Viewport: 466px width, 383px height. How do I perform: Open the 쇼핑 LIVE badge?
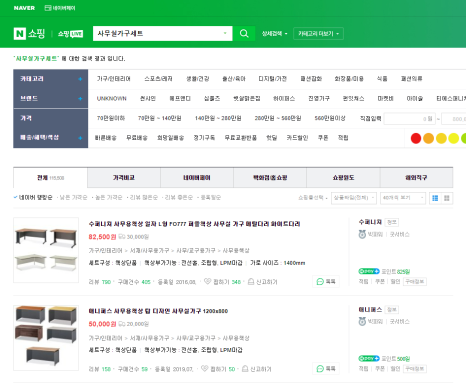tap(70, 34)
